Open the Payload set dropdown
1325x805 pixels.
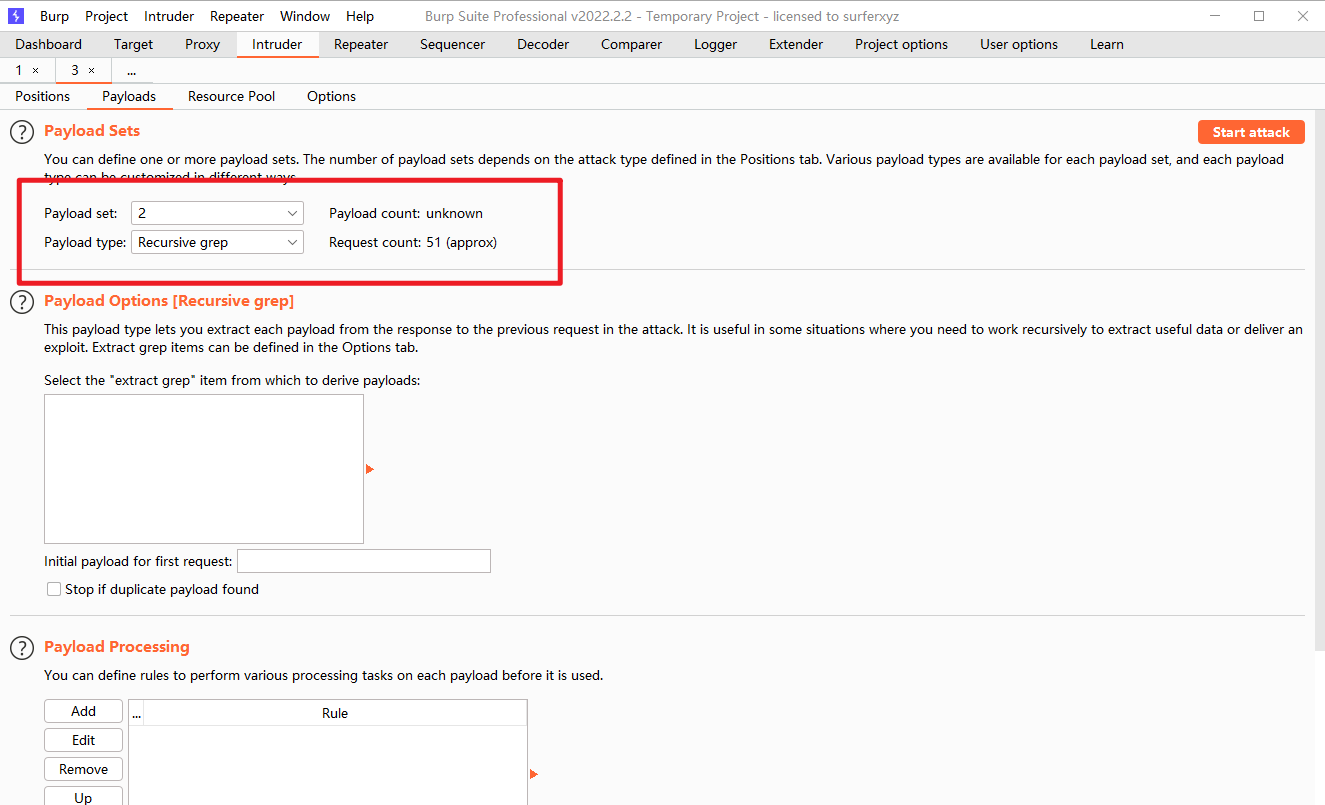[217, 213]
